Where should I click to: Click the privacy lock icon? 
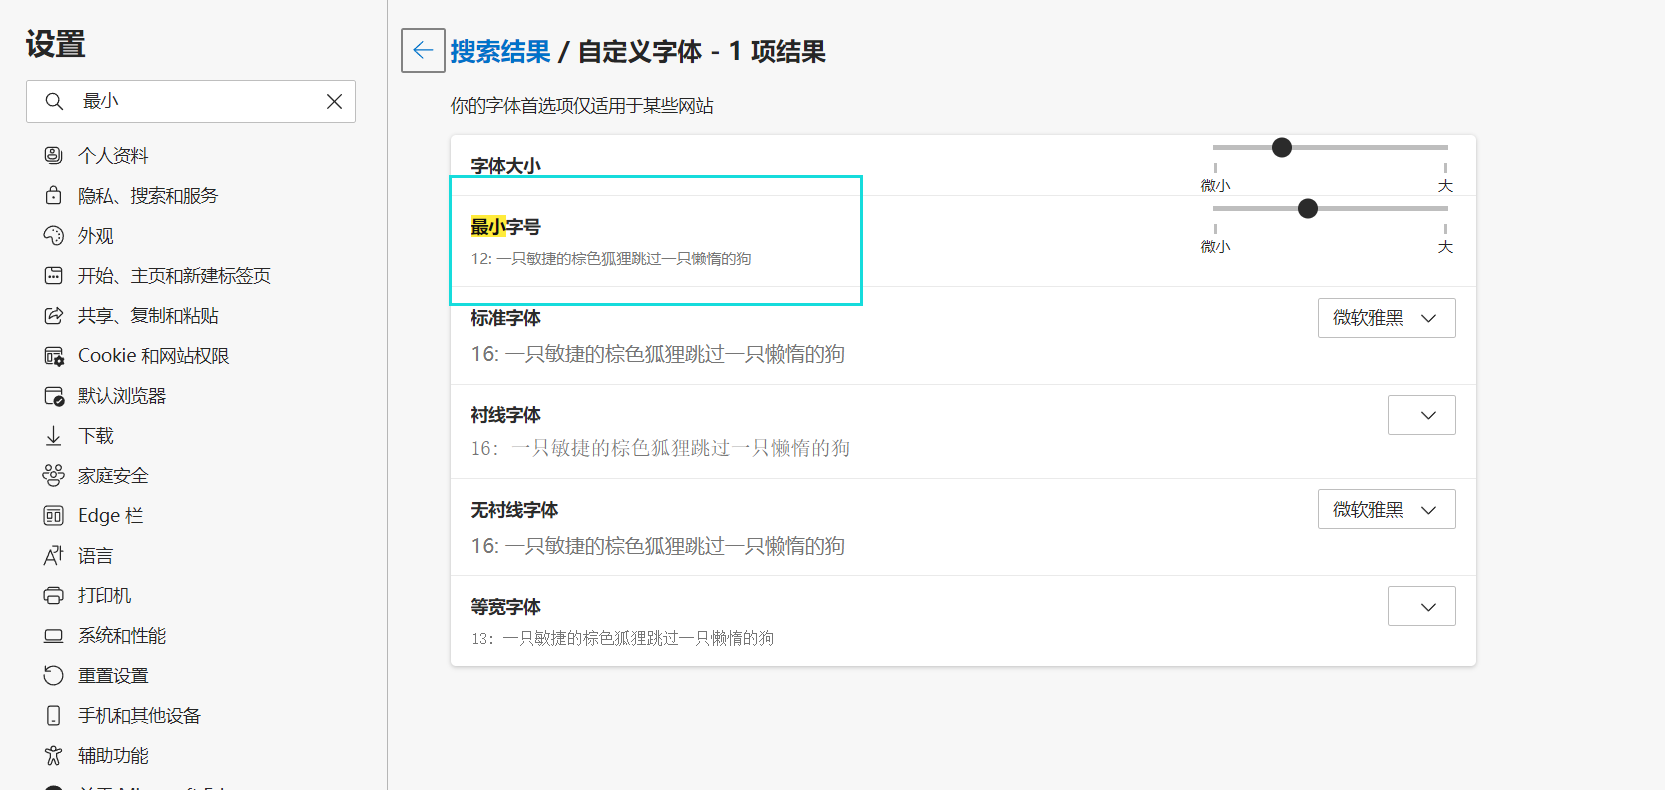[x=54, y=195]
